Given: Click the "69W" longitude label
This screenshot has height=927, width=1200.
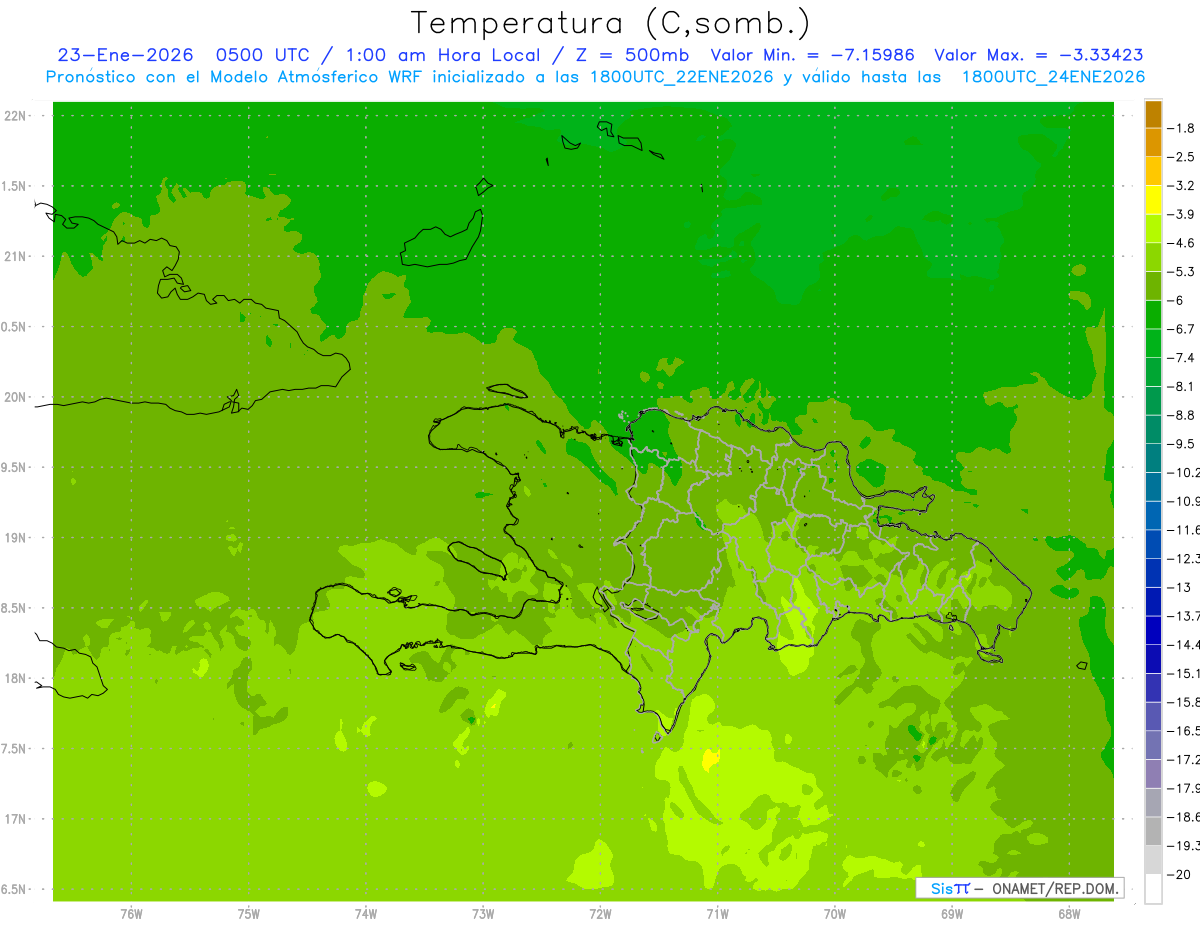Looking at the screenshot, I should click(x=951, y=913).
